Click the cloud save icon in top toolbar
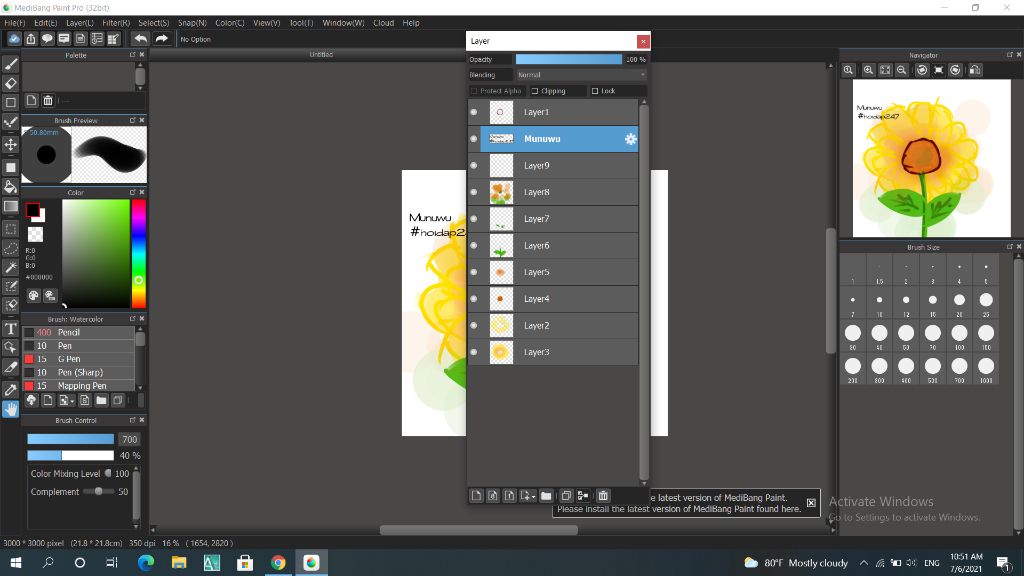The height and width of the screenshot is (576, 1024). [x=14, y=39]
